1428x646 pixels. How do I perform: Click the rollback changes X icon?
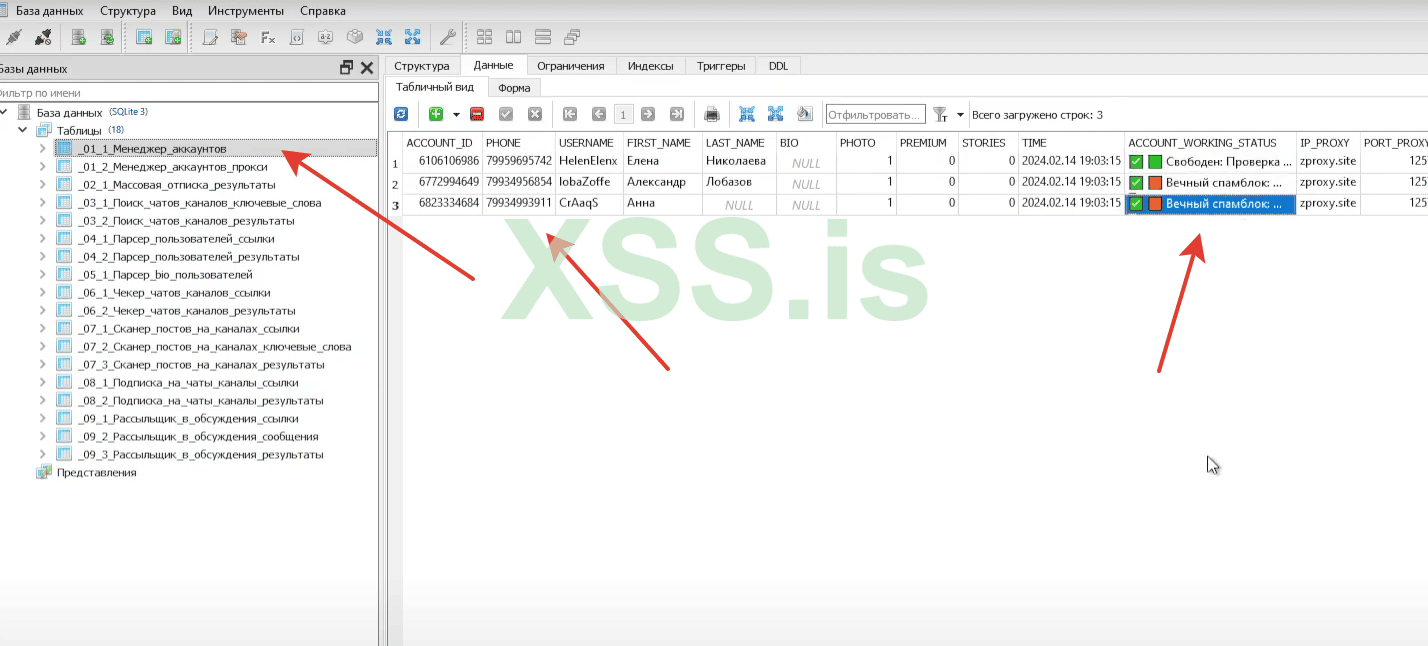tap(535, 114)
